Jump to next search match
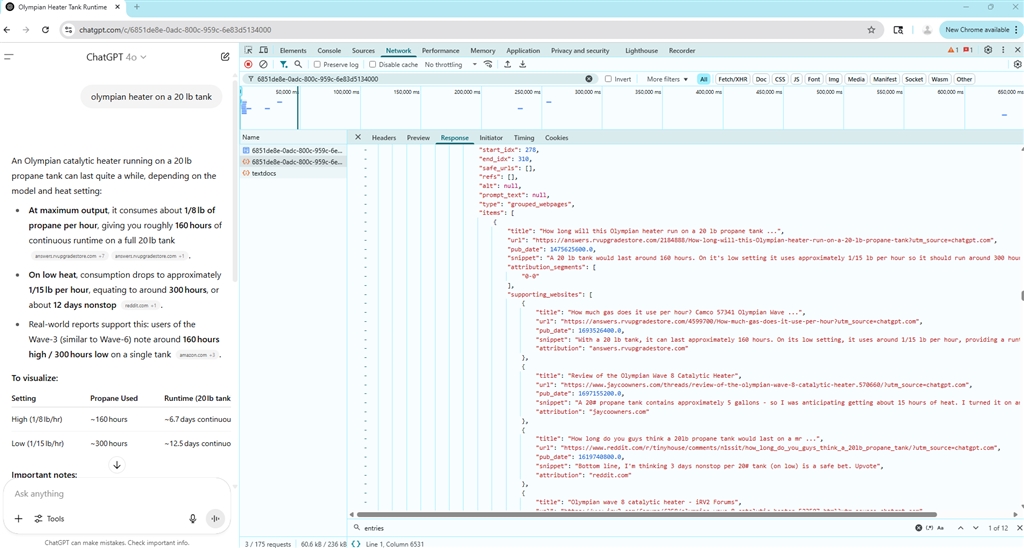The image size is (1024, 548). [976, 528]
